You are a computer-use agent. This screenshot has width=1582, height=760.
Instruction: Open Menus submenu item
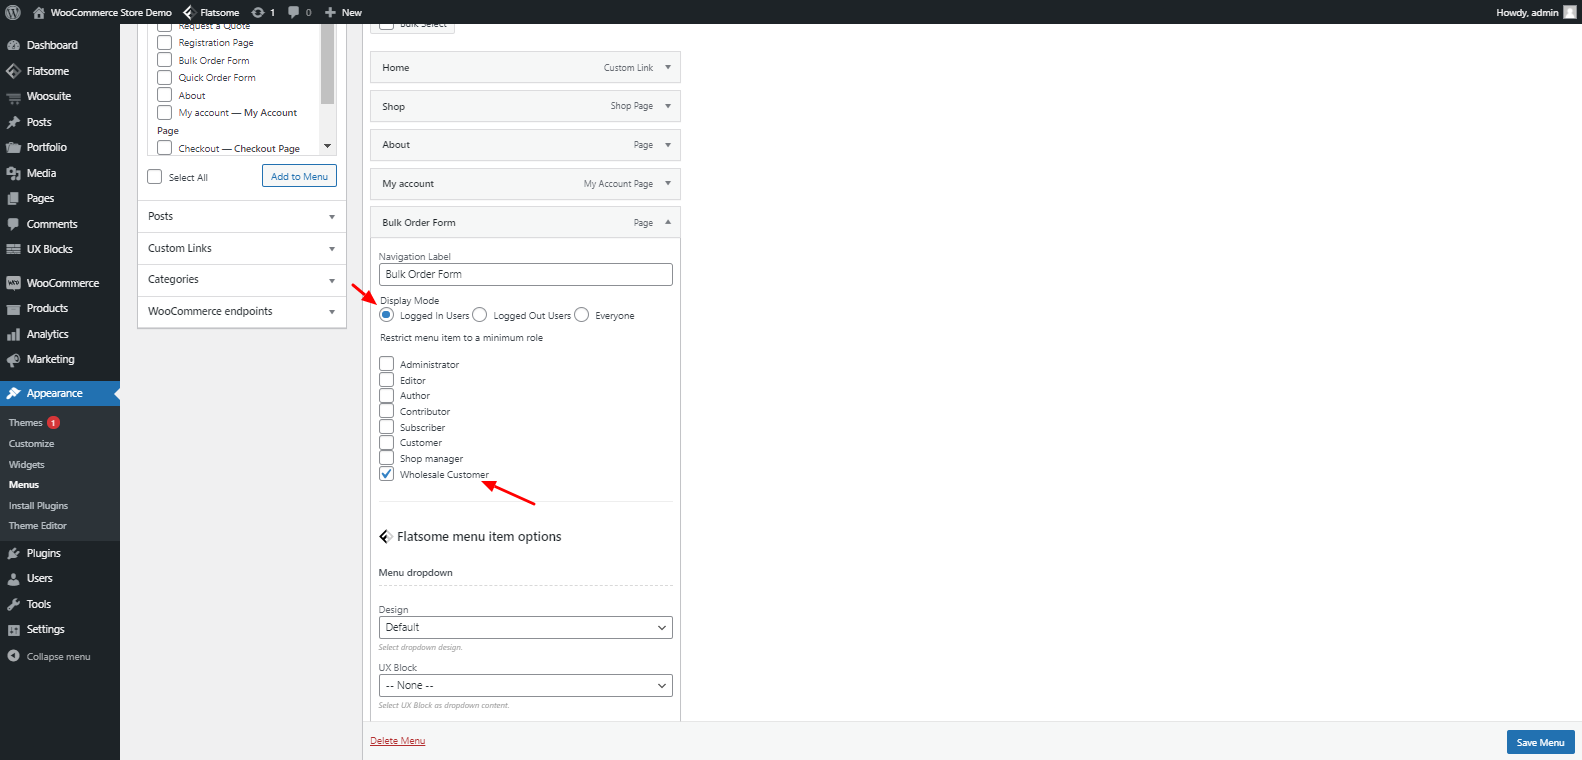pos(24,485)
